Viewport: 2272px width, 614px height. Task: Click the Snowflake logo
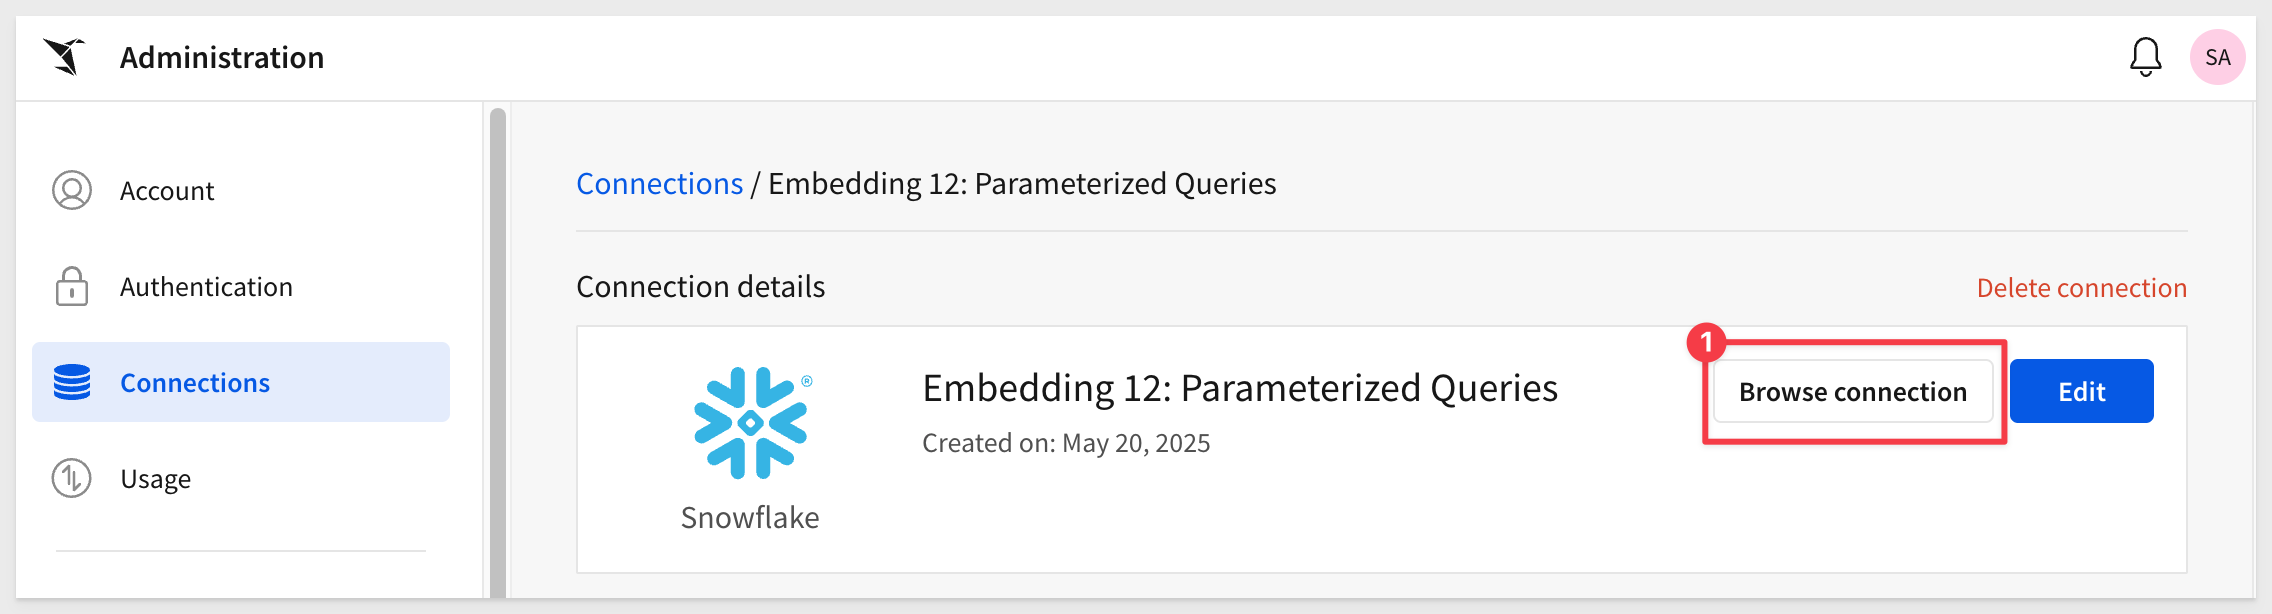[x=752, y=423]
